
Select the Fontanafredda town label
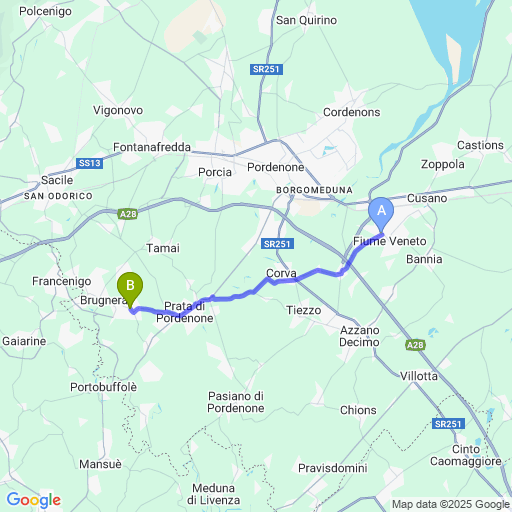[x=152, y=147]
